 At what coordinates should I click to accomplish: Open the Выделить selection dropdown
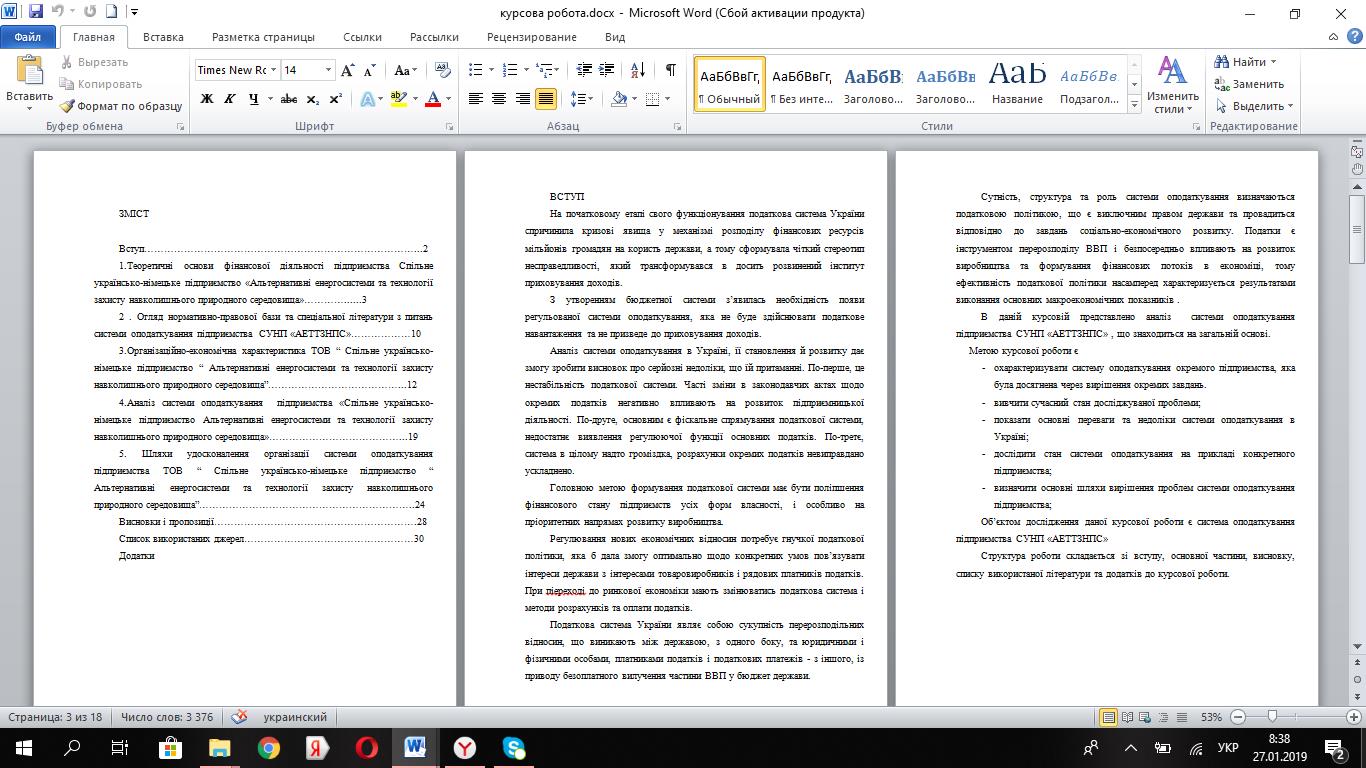point(1254,106)
